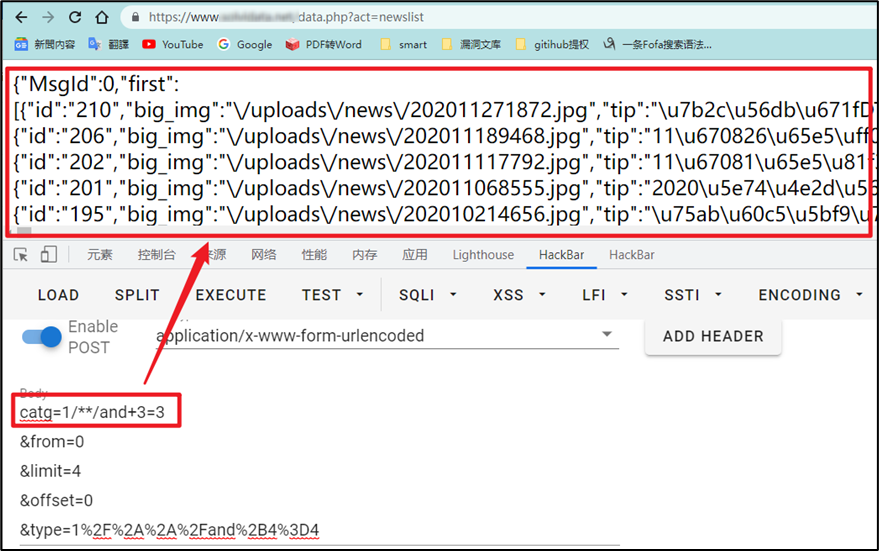Switch to the 性能 DevTools tab

point(314,255)
